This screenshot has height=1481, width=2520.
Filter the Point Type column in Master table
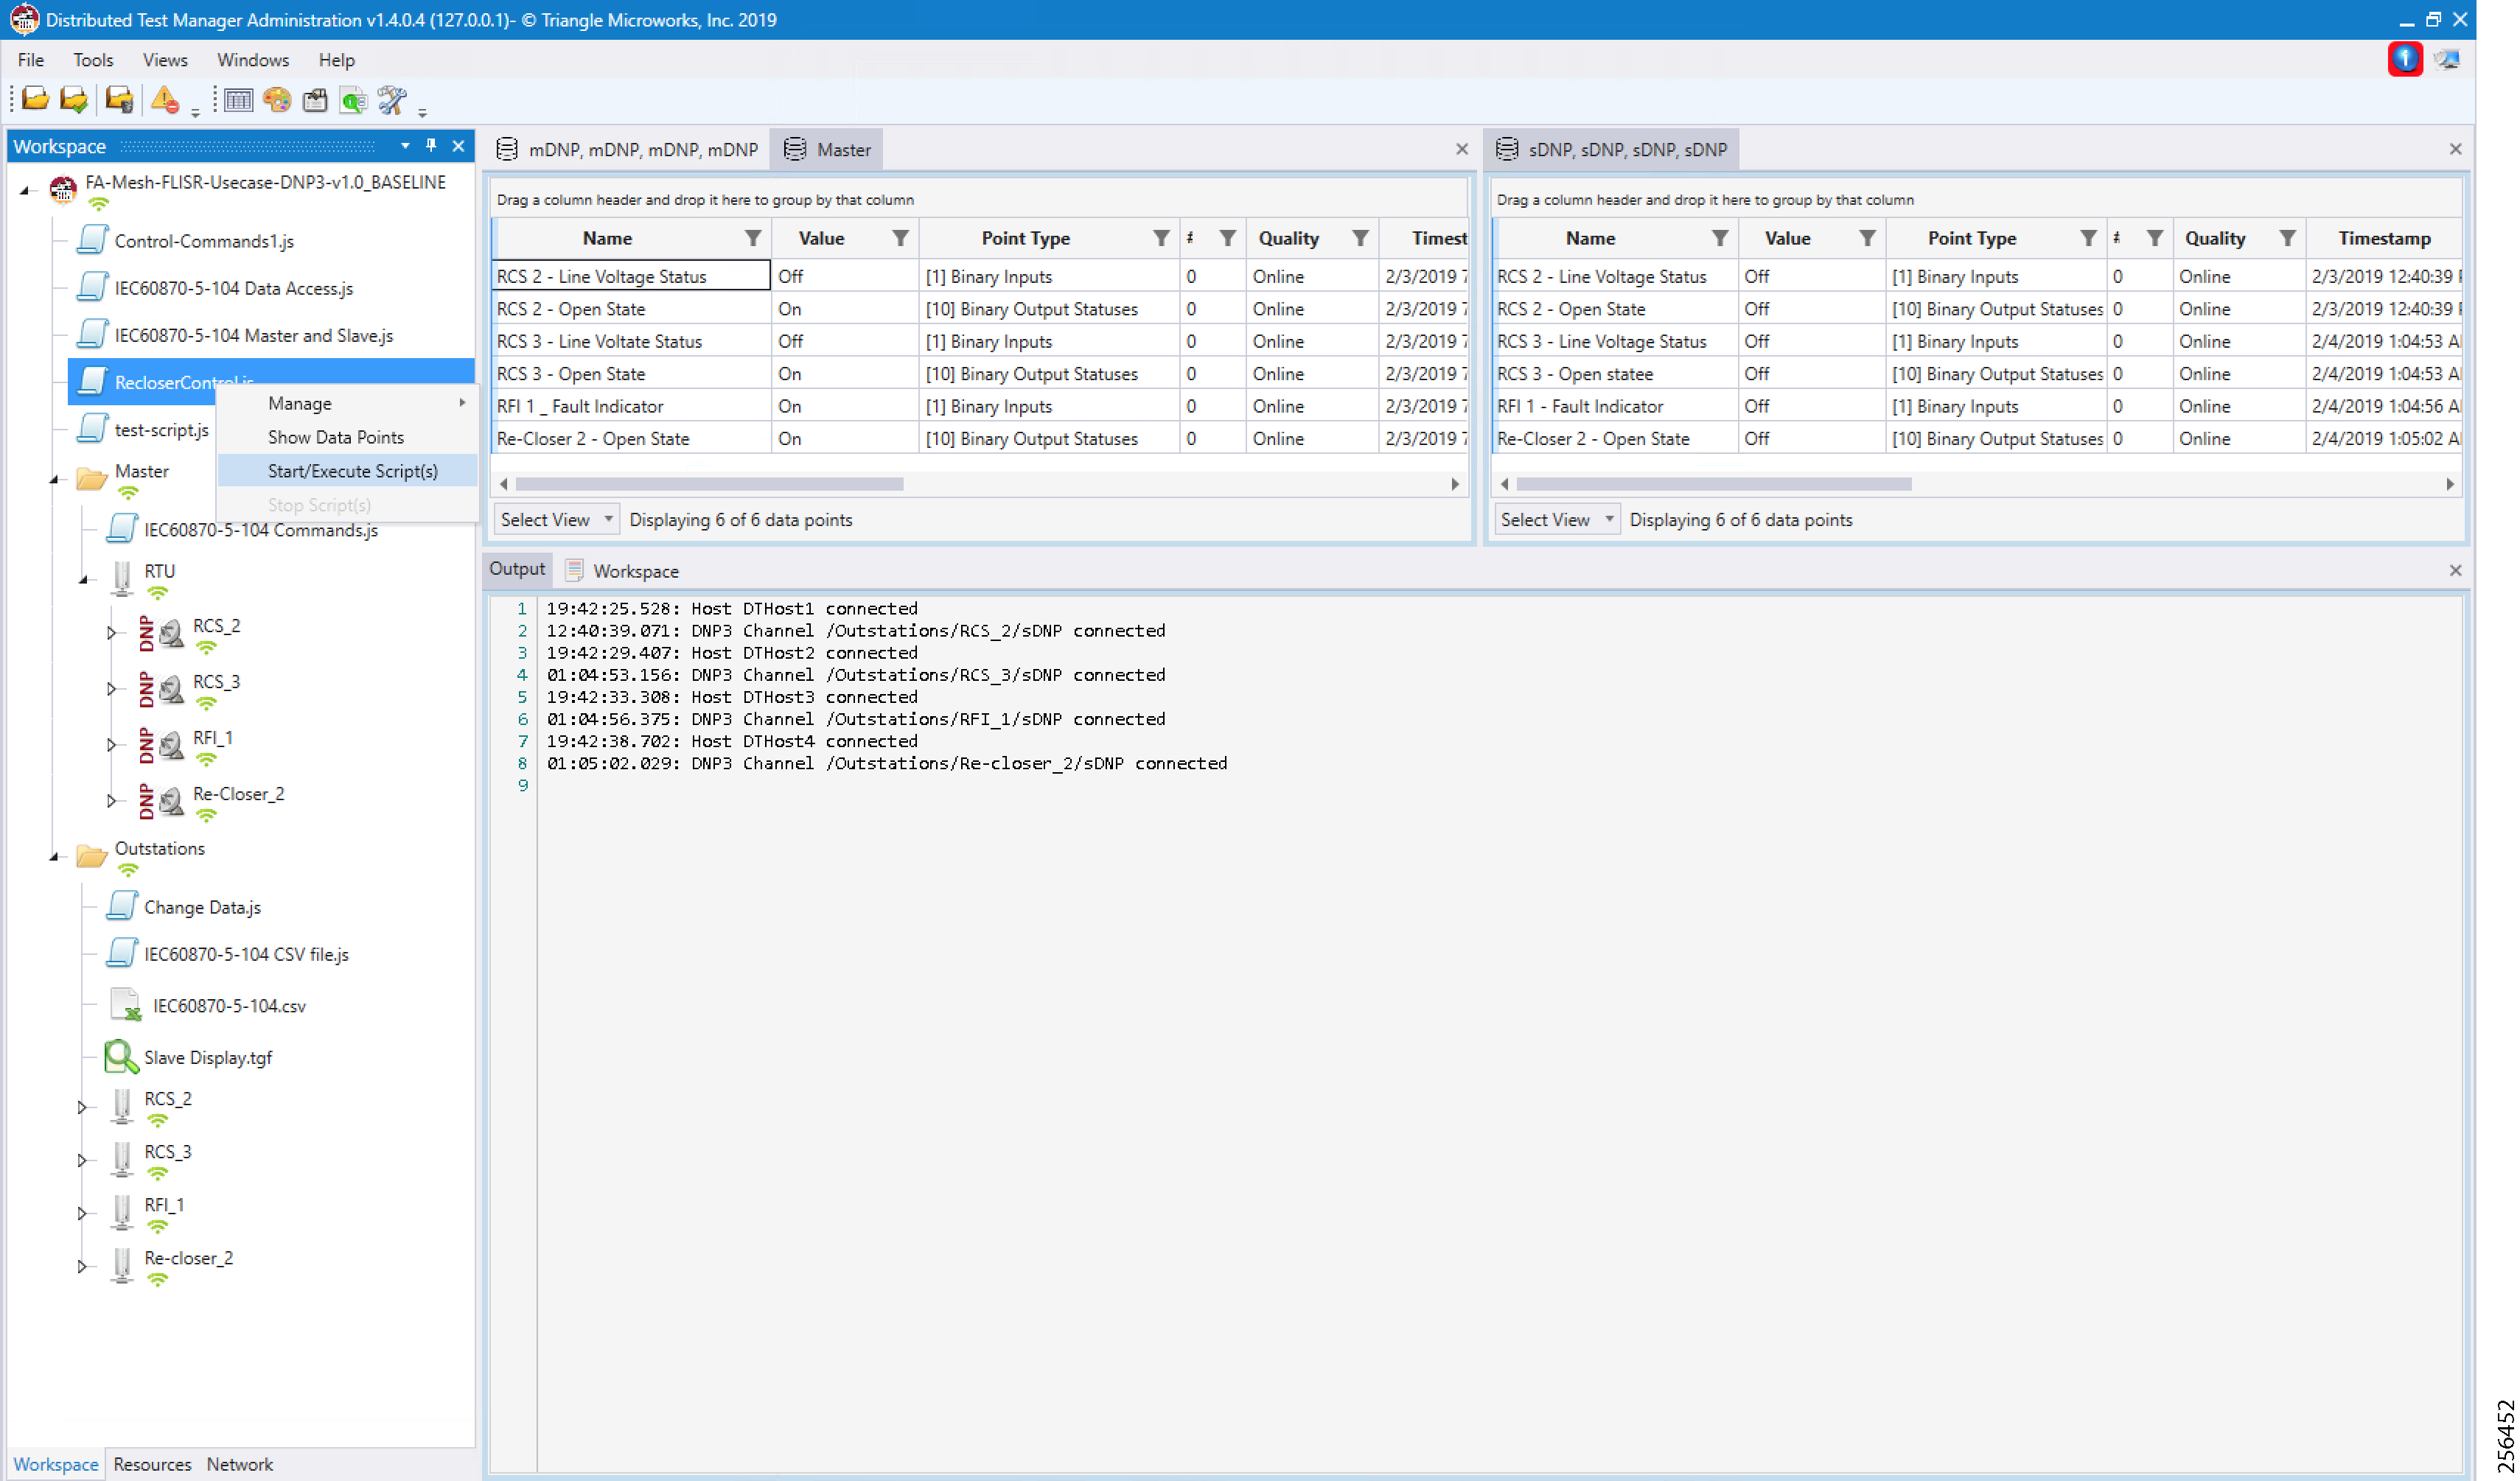1161,238
